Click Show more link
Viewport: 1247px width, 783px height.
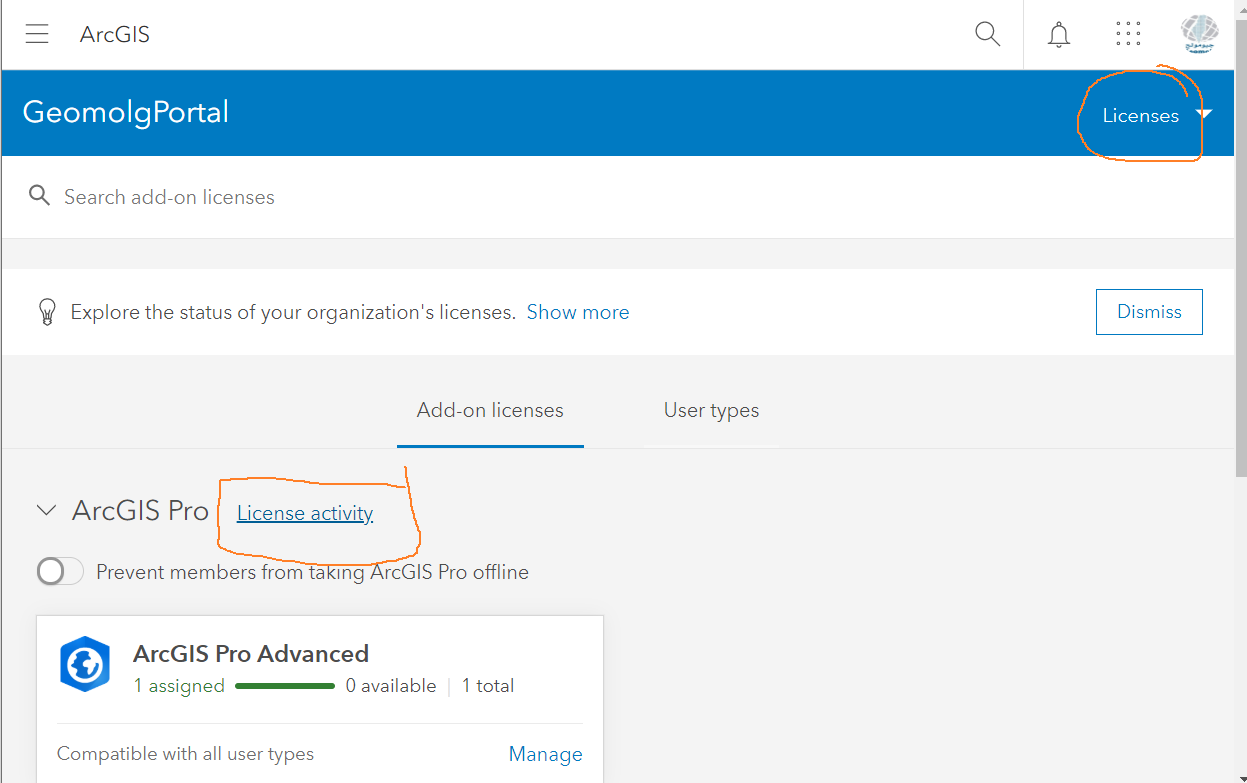pos(578,312)
